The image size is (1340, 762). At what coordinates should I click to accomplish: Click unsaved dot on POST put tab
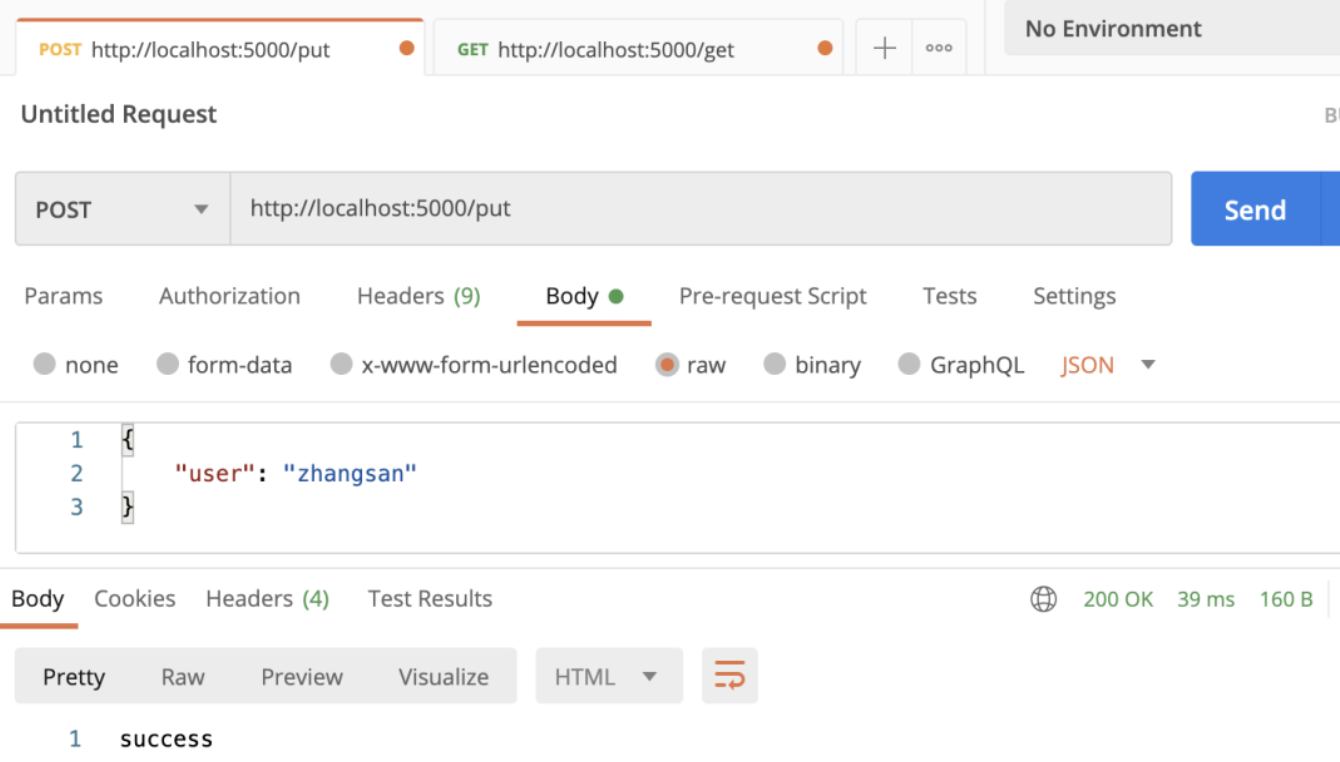(407, 48)
